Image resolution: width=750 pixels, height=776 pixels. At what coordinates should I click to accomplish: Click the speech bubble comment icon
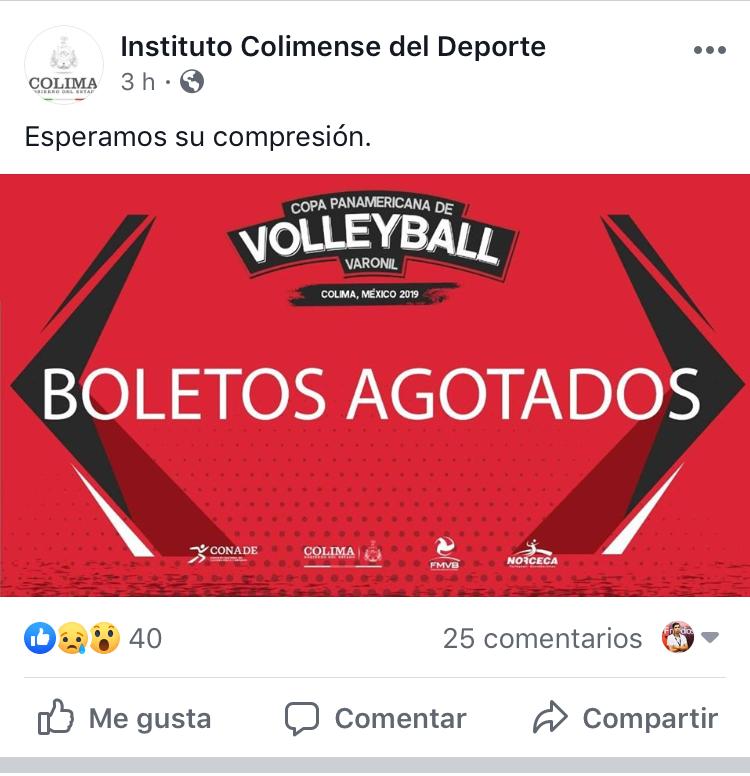pos(301,718)
